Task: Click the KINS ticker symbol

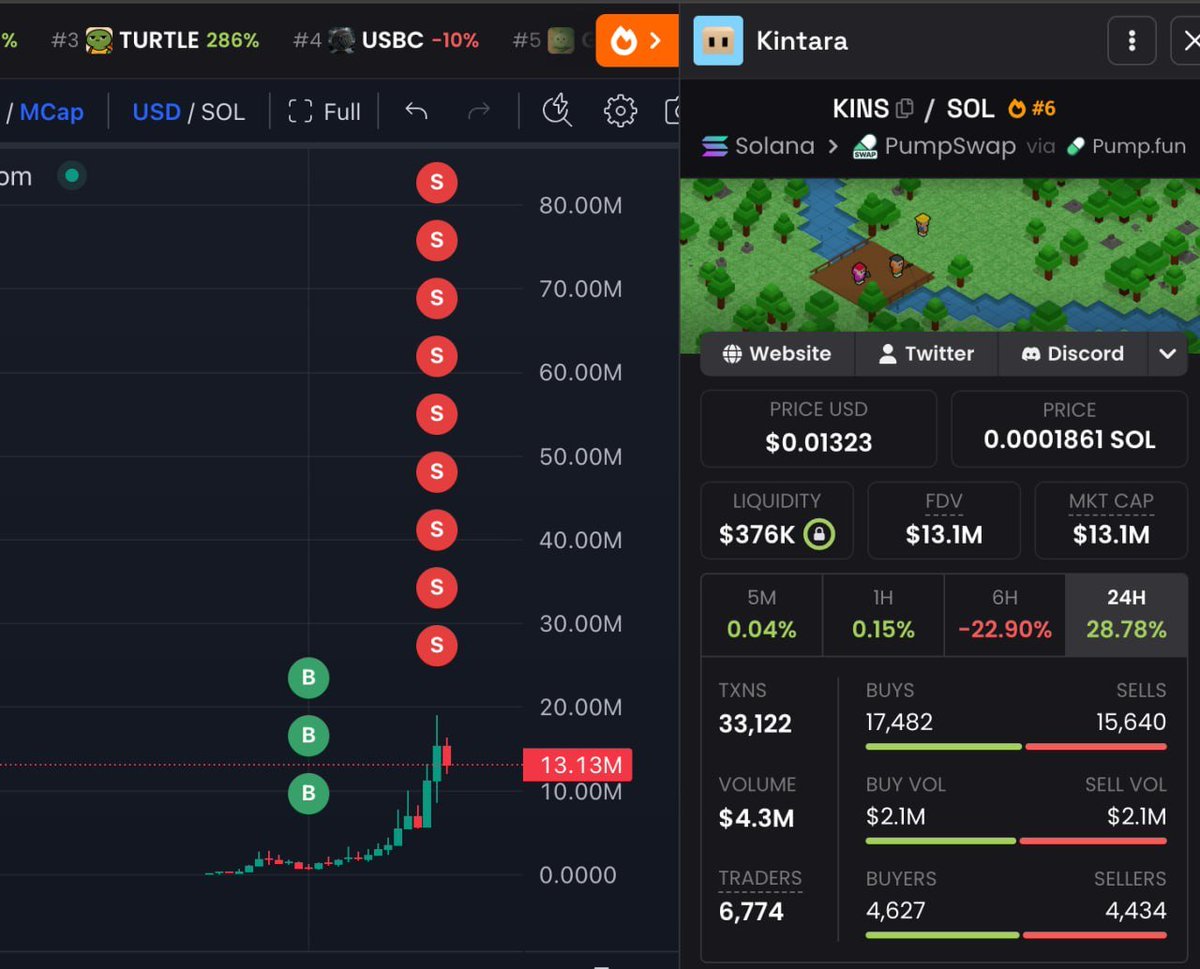Action: pos(861,108)
